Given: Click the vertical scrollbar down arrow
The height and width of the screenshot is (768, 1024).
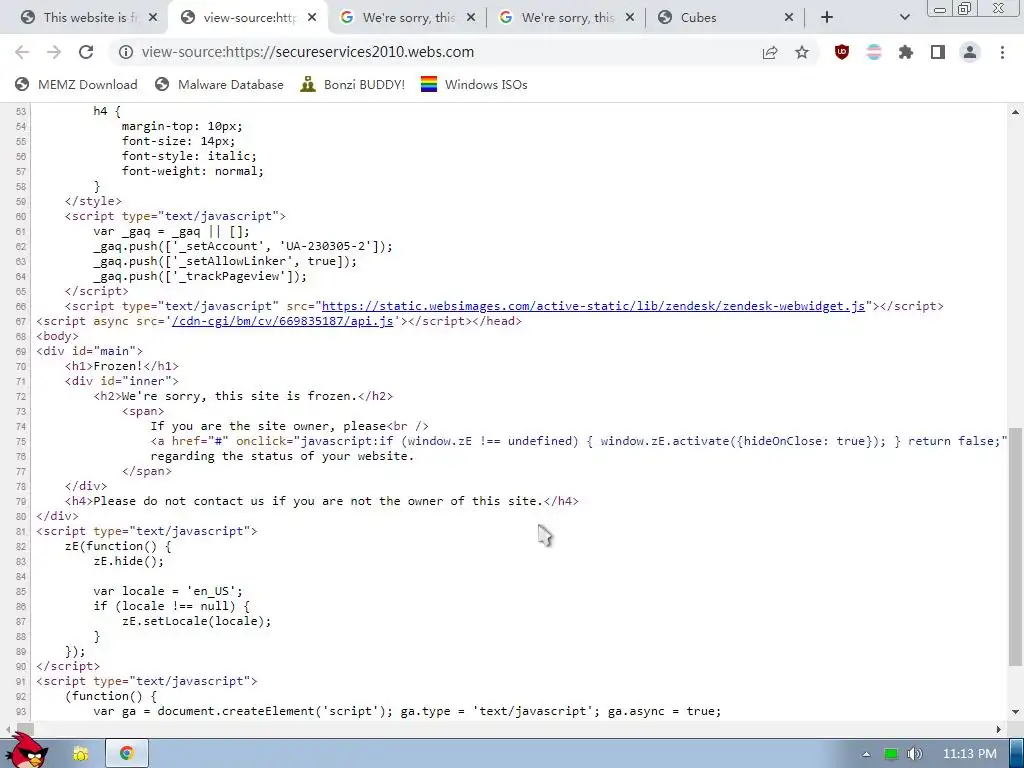Looking at the screenshot, I should (x=1015, y=712).
